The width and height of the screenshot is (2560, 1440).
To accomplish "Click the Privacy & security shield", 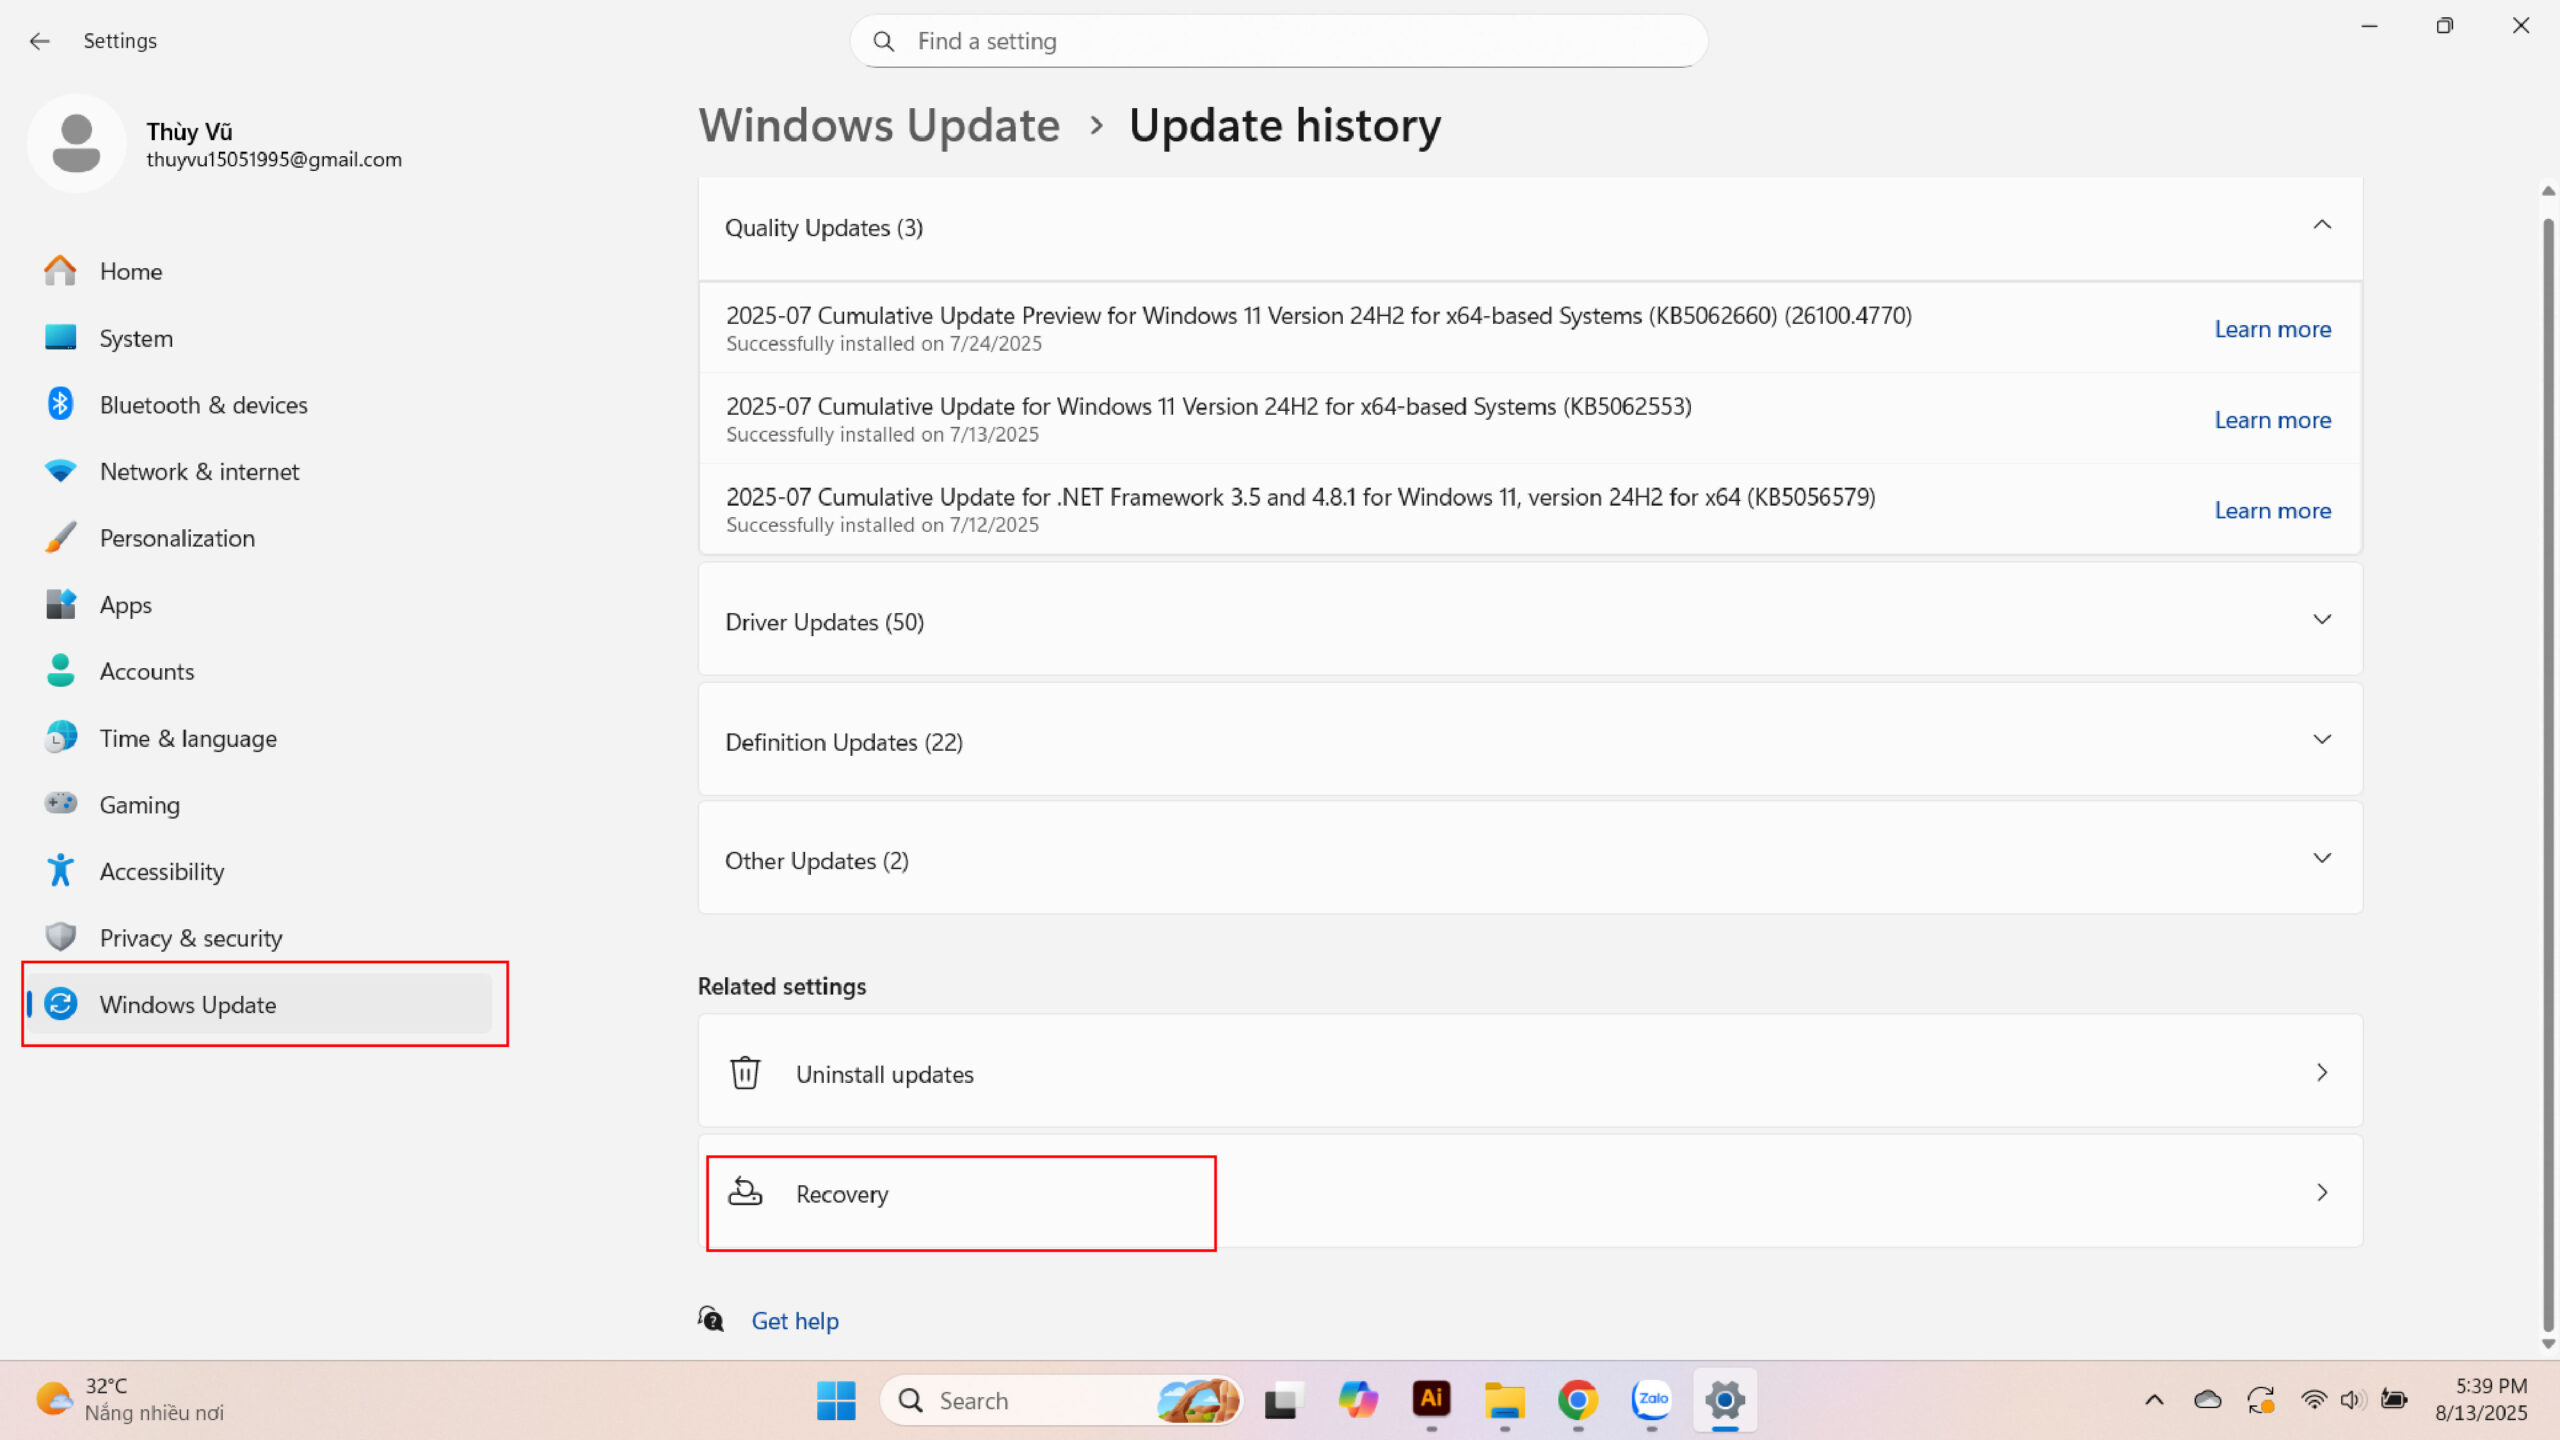I will (x=60, y=938).
